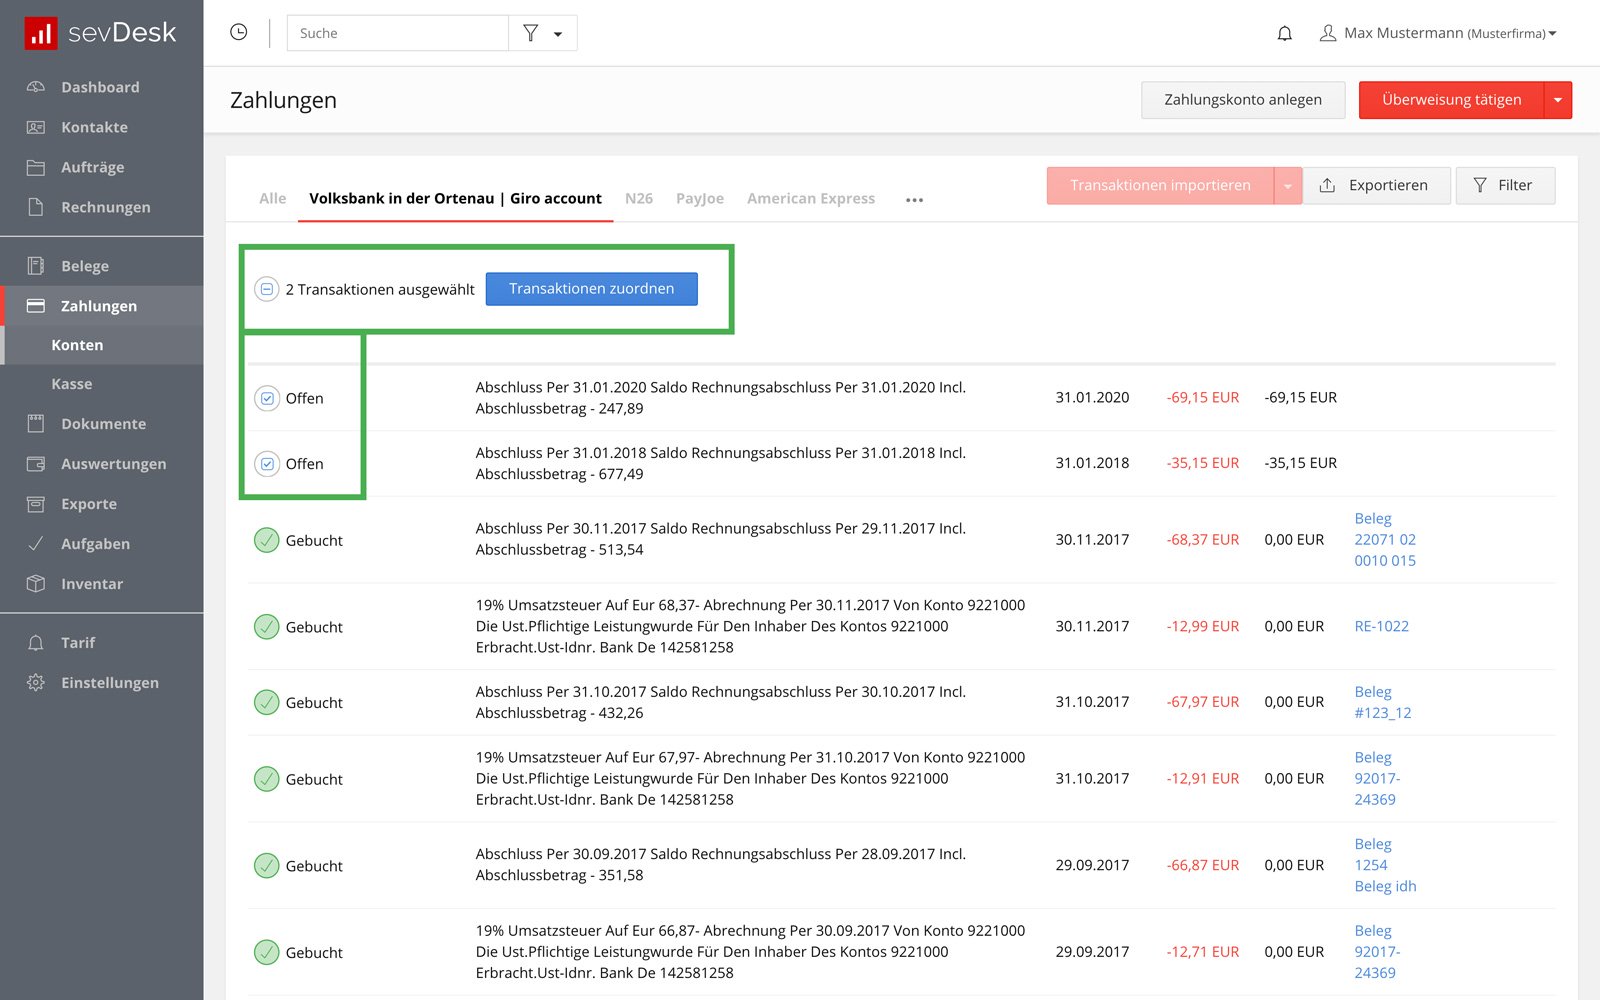1600x1000 pixels.
Task: Open Dashboard in the sidebar
Action: [101, 87]
